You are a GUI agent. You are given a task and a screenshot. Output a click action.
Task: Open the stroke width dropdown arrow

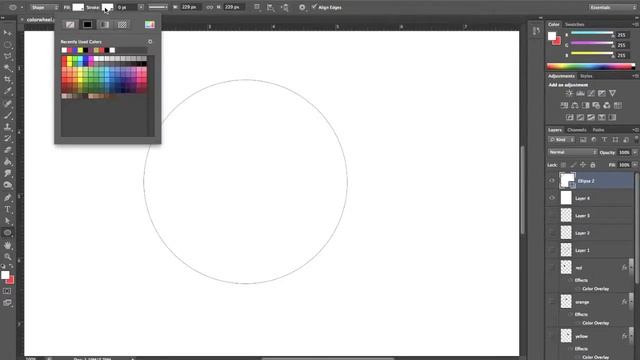141,7
